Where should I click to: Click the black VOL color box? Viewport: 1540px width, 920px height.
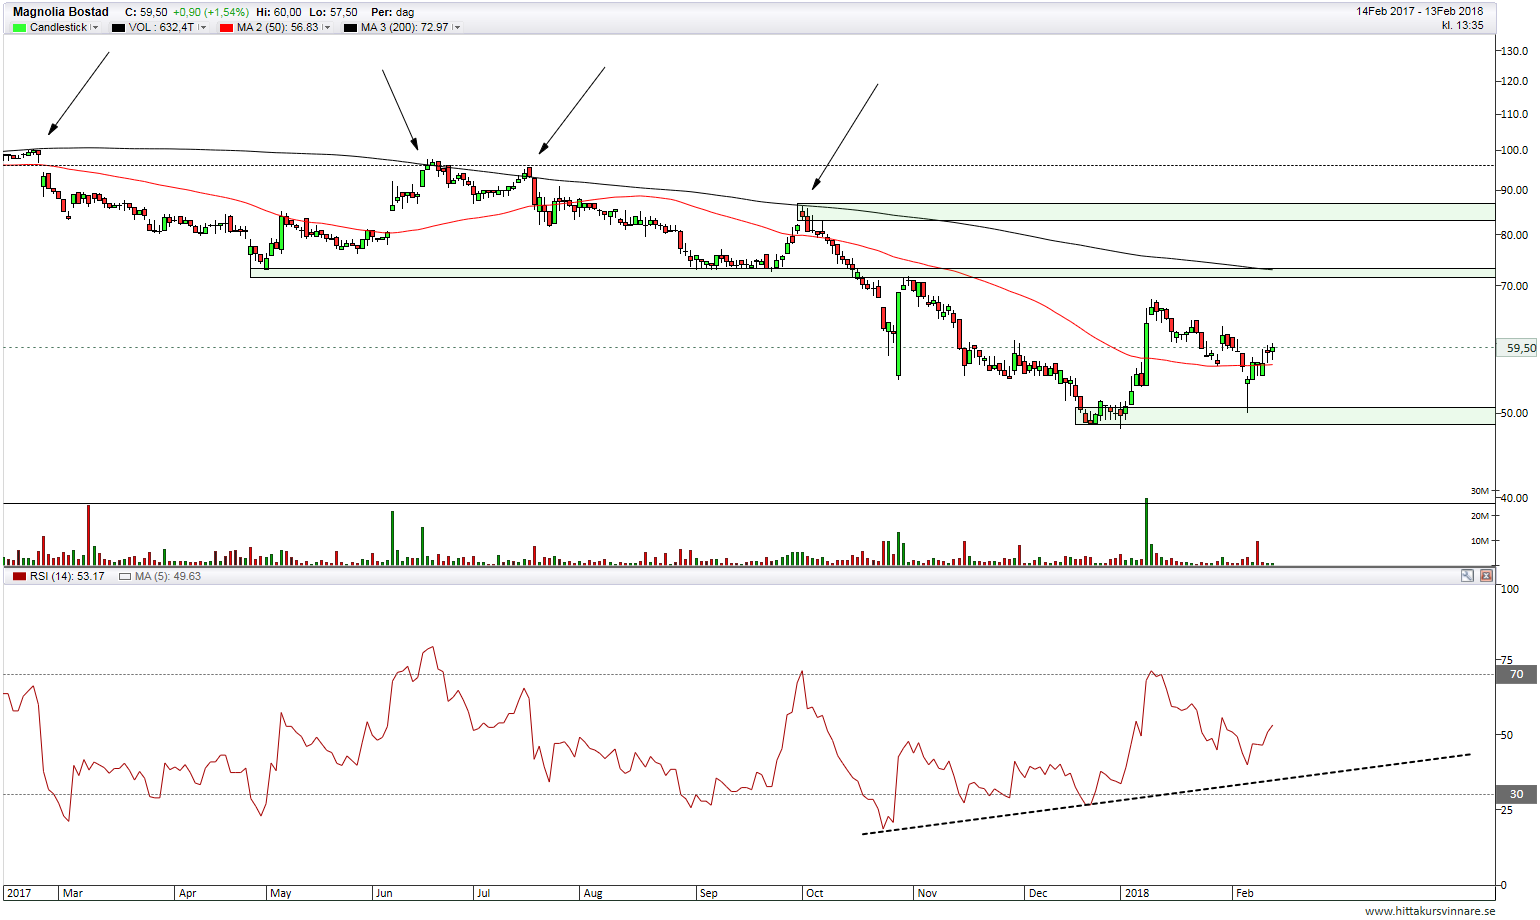(118, 28)
